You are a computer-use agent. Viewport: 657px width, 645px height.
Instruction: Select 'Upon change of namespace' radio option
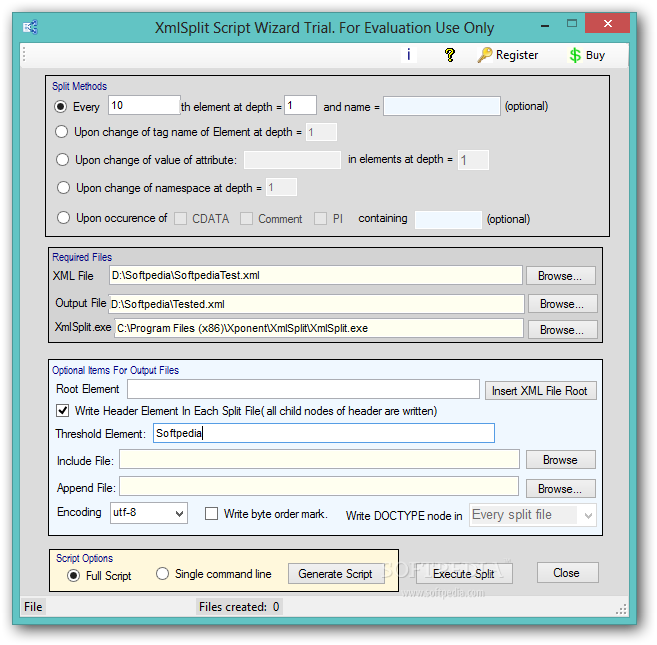coord(63,187)
